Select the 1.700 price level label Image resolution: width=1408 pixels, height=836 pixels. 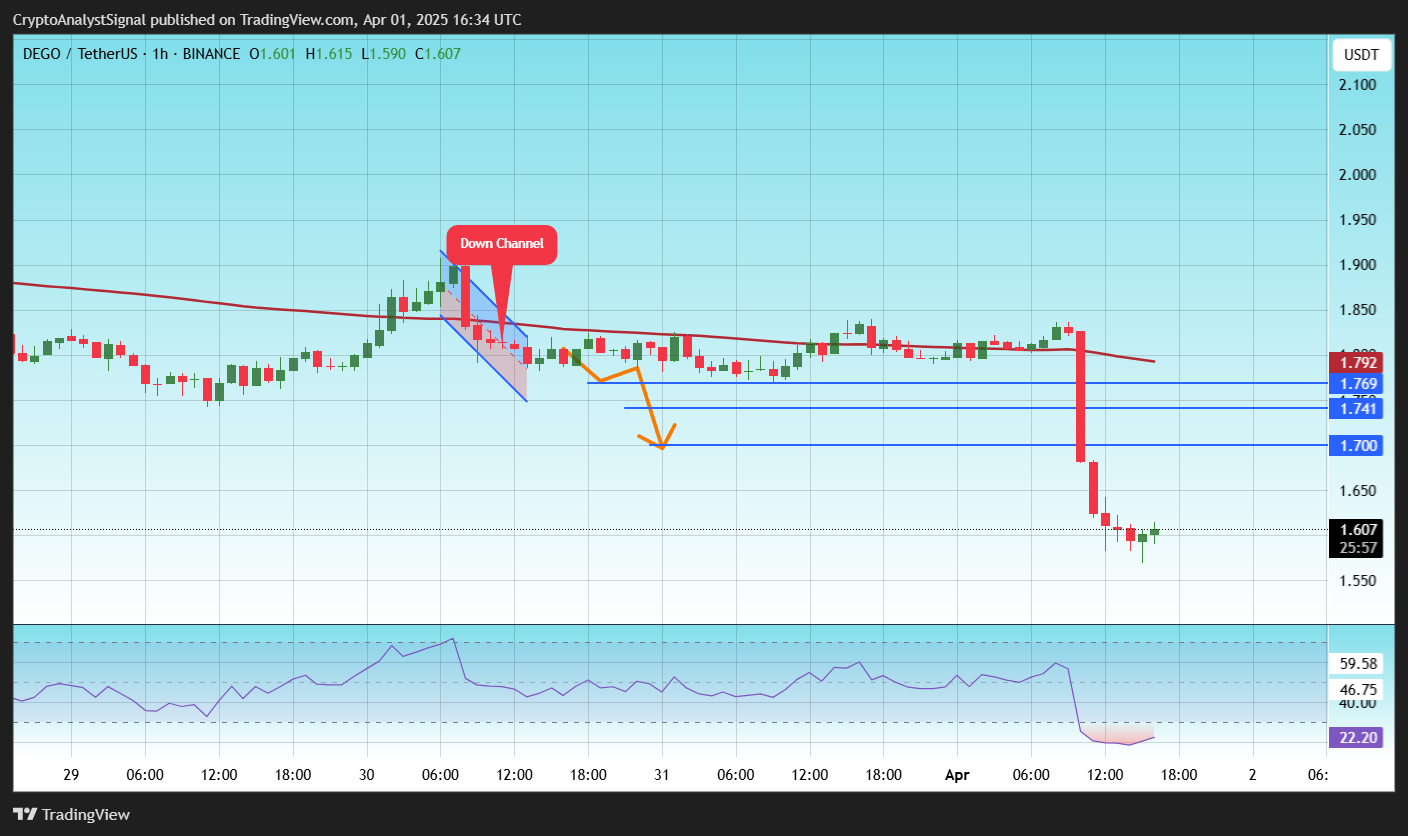[x=1356, y=445]
